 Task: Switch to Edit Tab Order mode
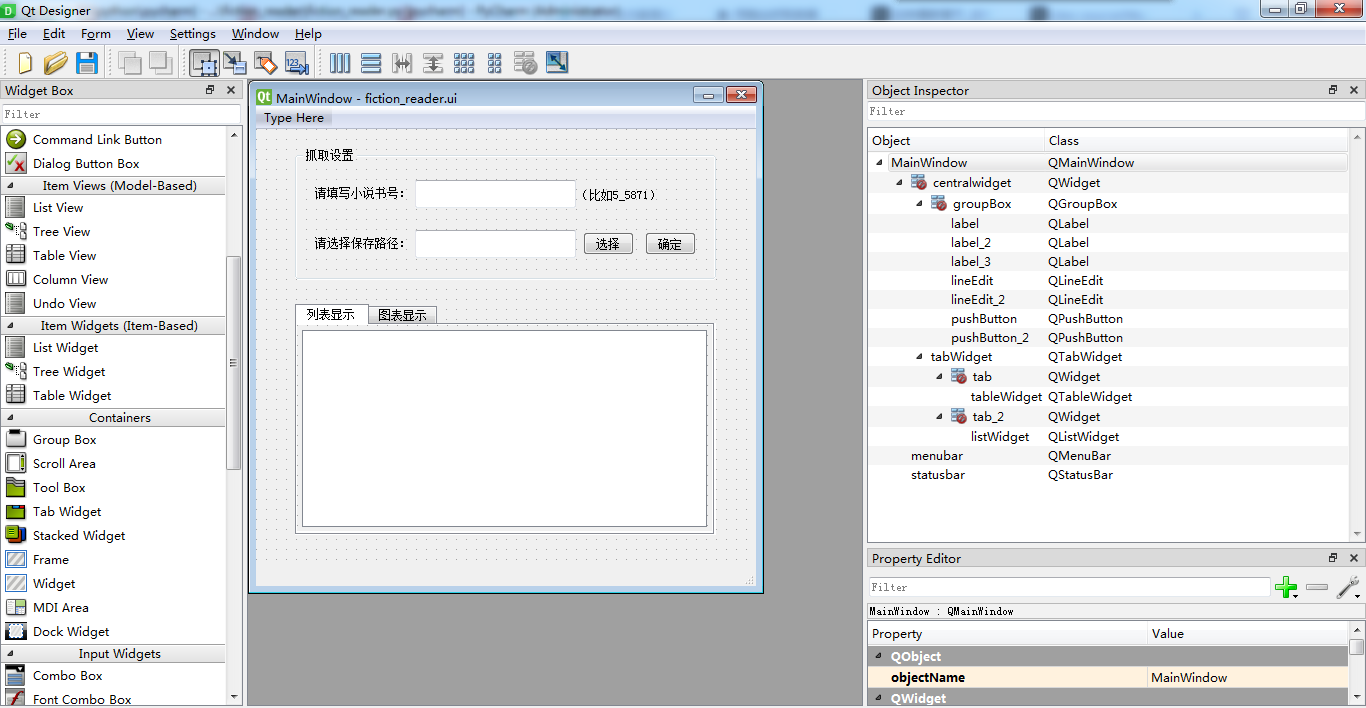(x=296, y=63)
